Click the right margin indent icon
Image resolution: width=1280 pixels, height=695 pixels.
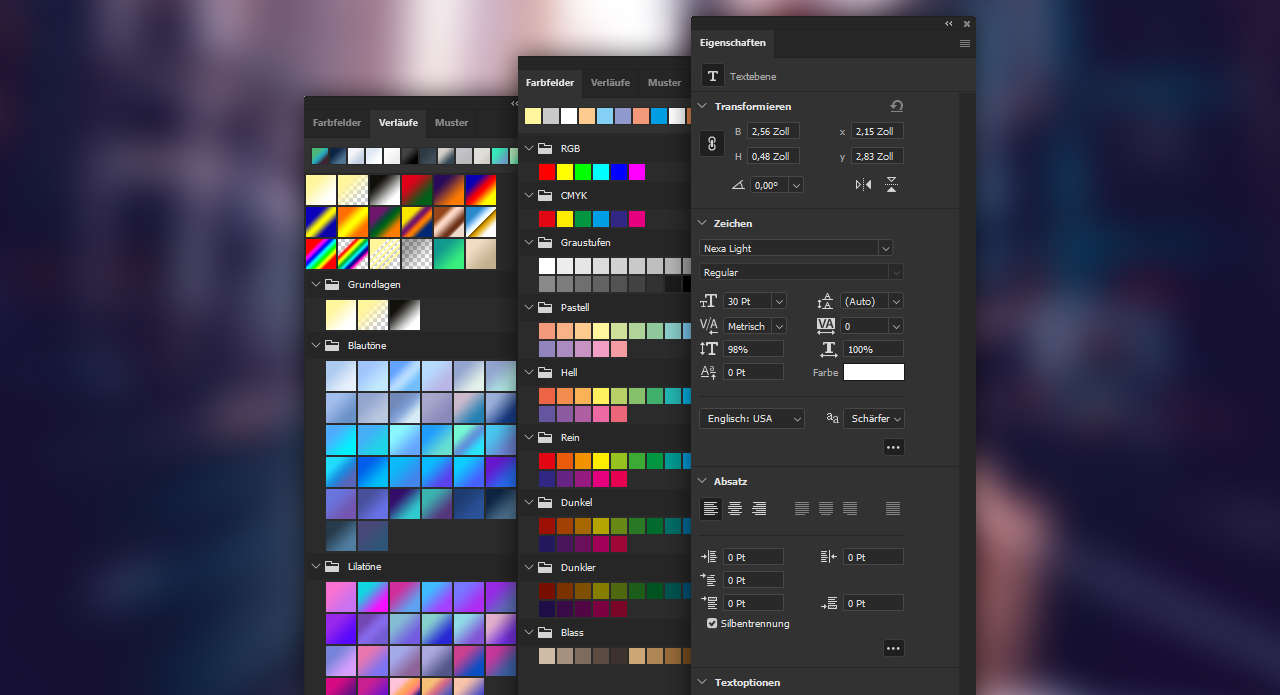(x=828, y=557)
